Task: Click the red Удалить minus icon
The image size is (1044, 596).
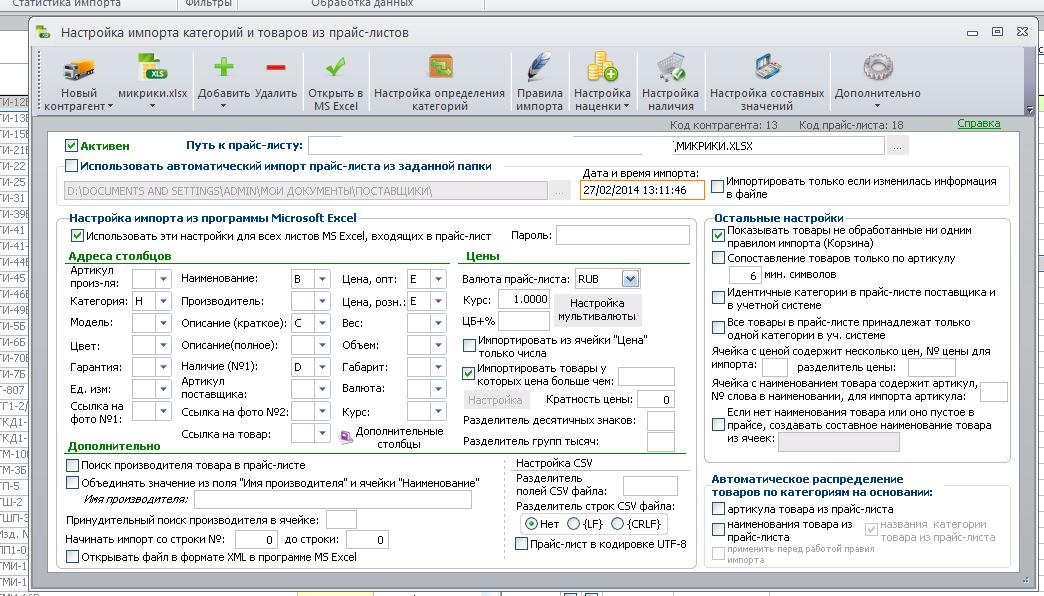Action: (276, 67)
